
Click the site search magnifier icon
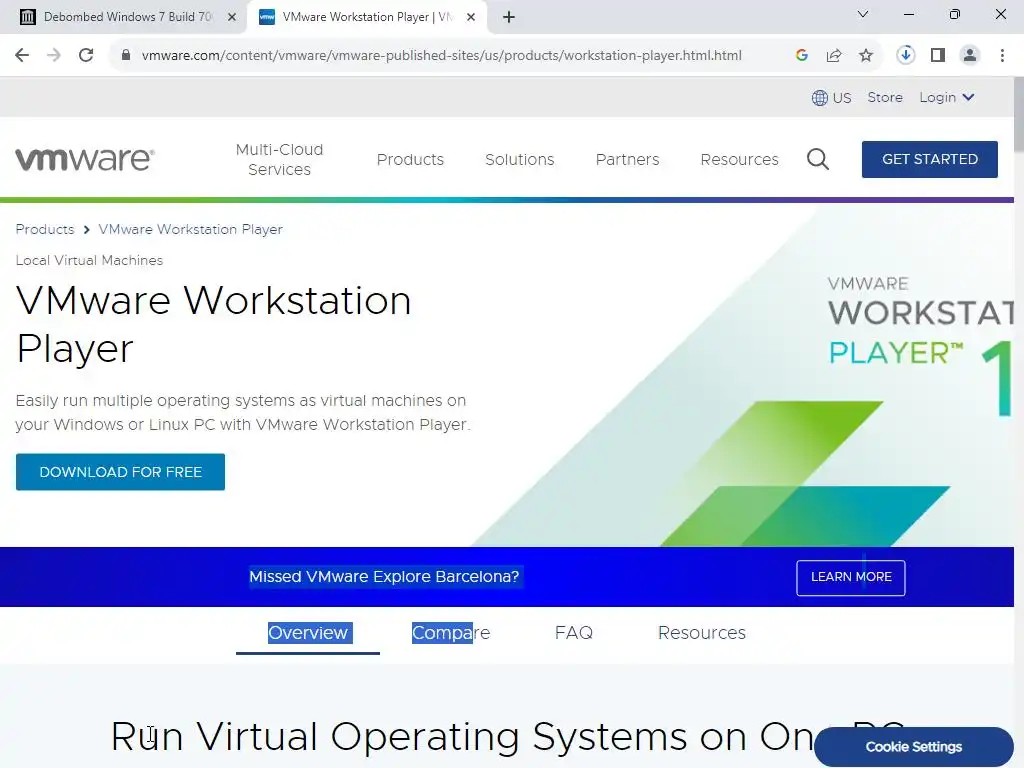[818, 159]
